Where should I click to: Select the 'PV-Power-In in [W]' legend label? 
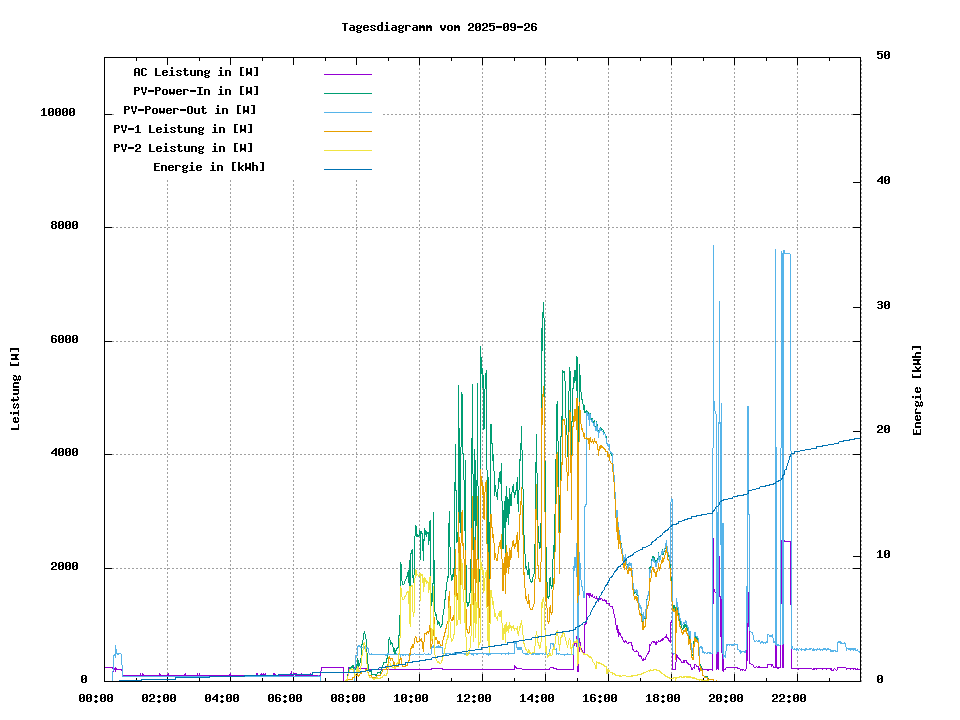(x=196, y=91)
